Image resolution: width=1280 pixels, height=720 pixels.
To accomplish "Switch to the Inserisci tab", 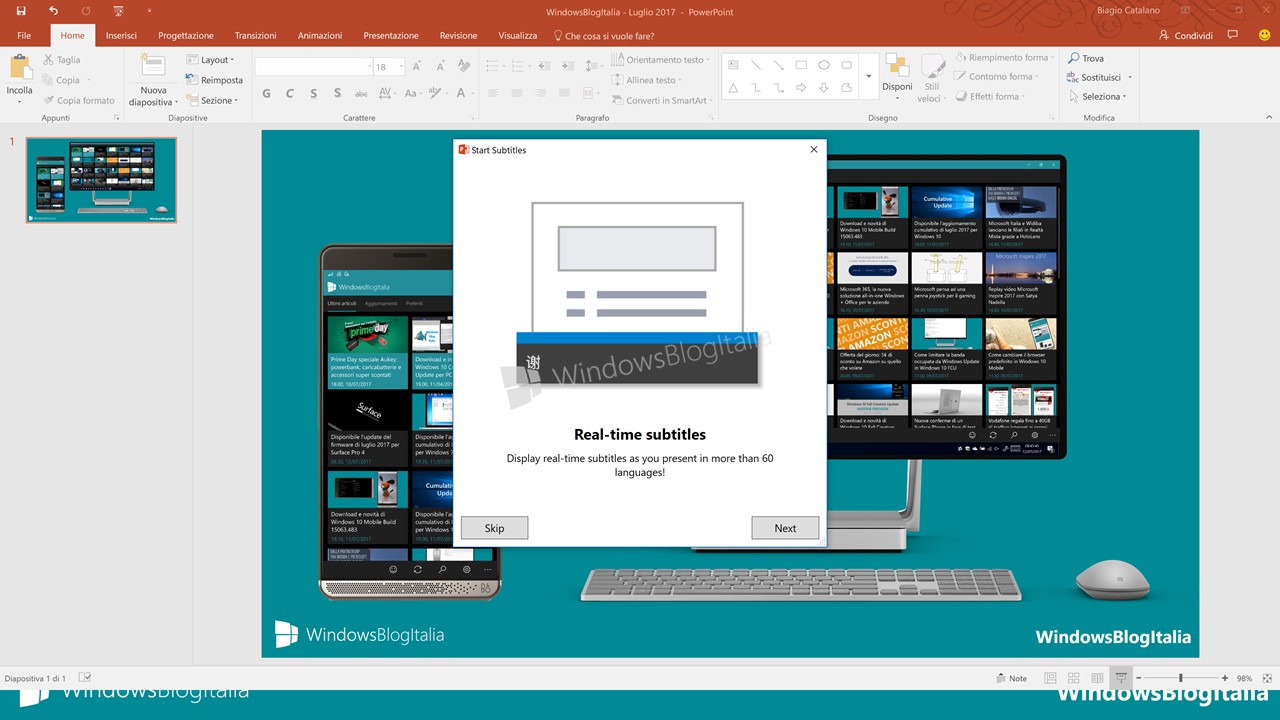I will [x=121, y=35].
